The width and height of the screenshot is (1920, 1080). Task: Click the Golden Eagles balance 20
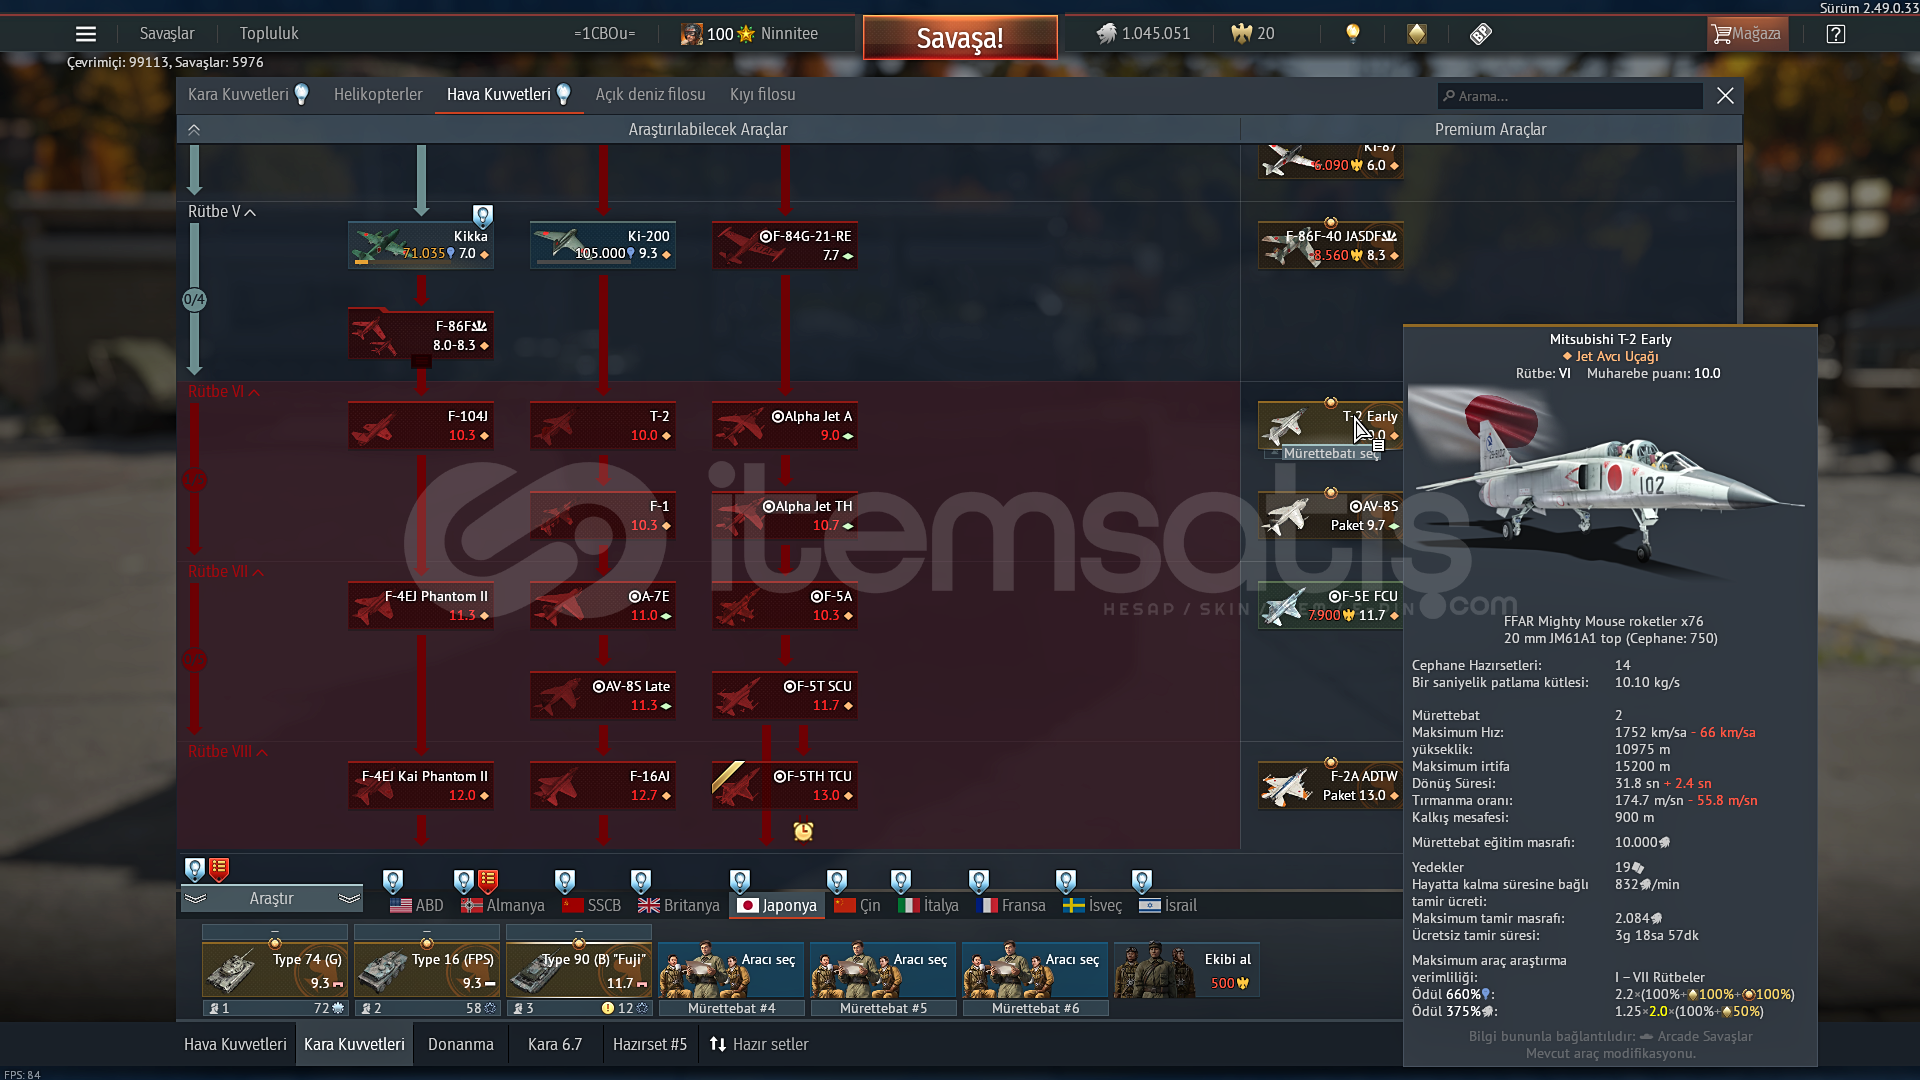(1253, 34)
